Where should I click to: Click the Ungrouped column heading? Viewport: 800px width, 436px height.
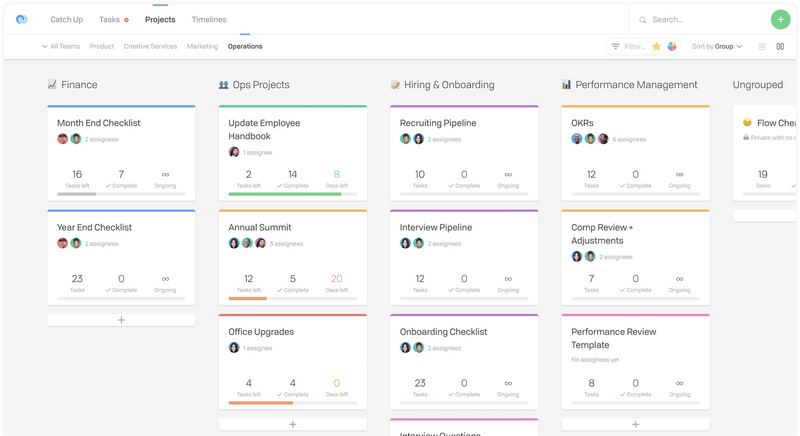(x=758, y=85)
